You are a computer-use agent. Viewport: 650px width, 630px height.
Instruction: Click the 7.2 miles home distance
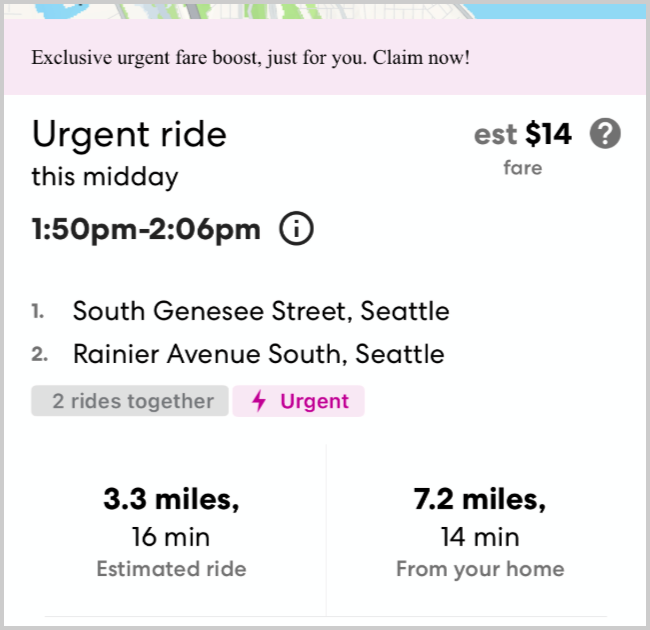(480, 499)
